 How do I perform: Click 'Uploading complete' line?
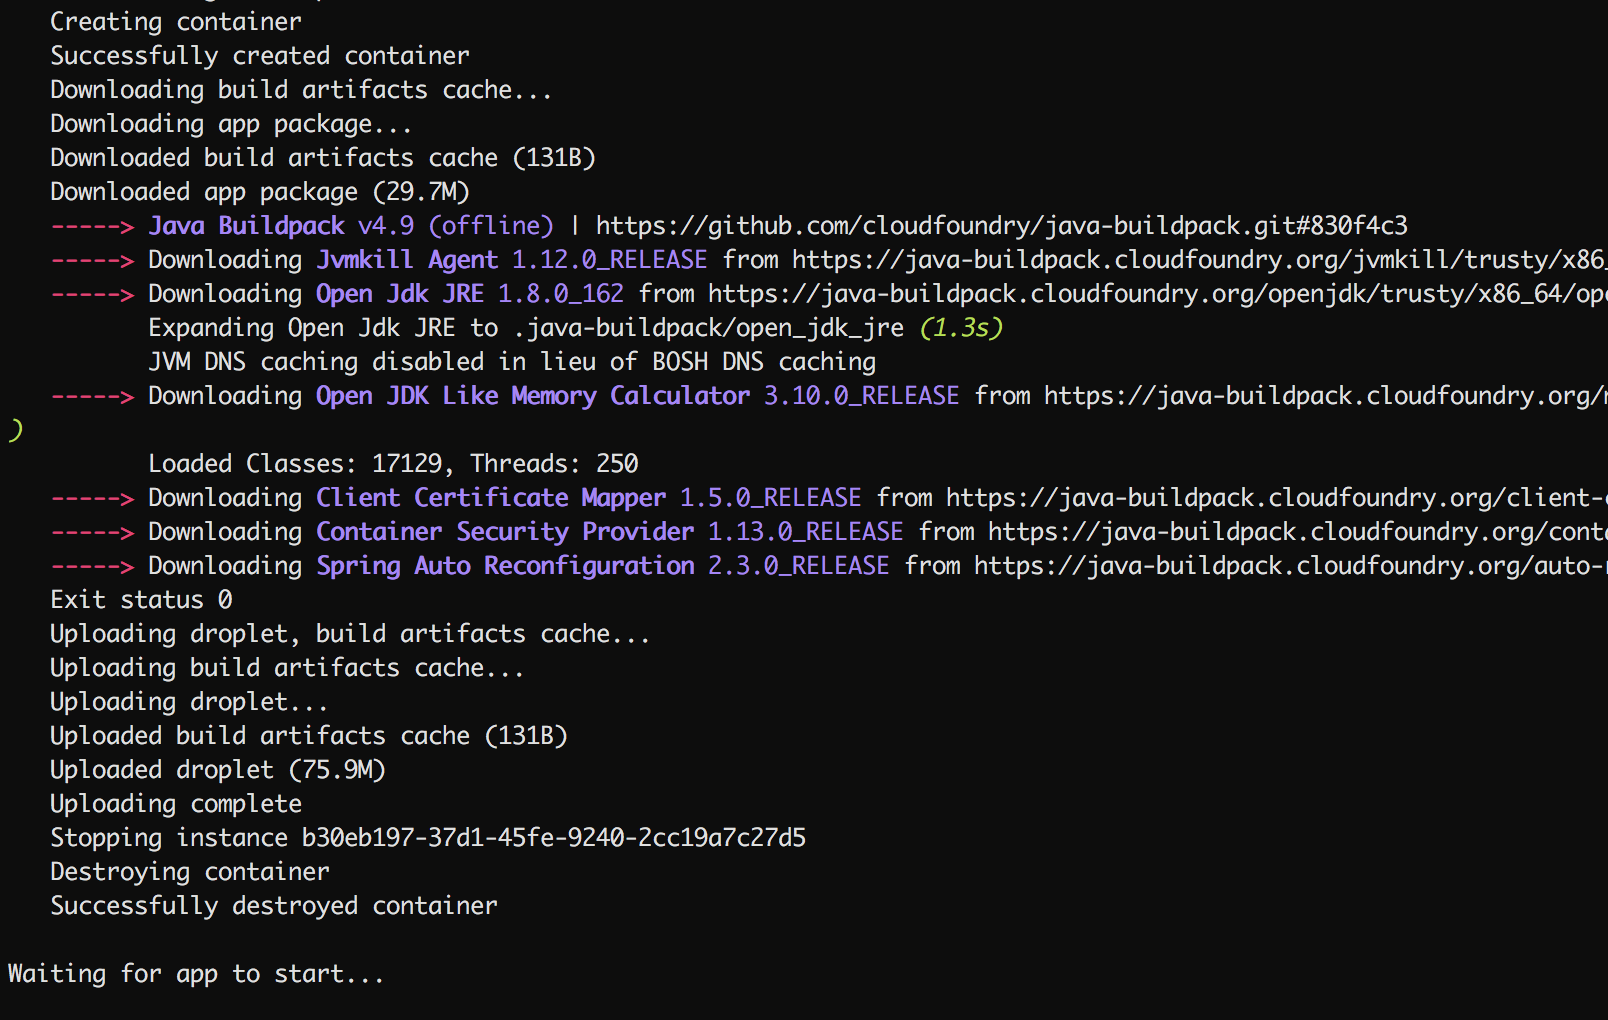tap(176, 804)
